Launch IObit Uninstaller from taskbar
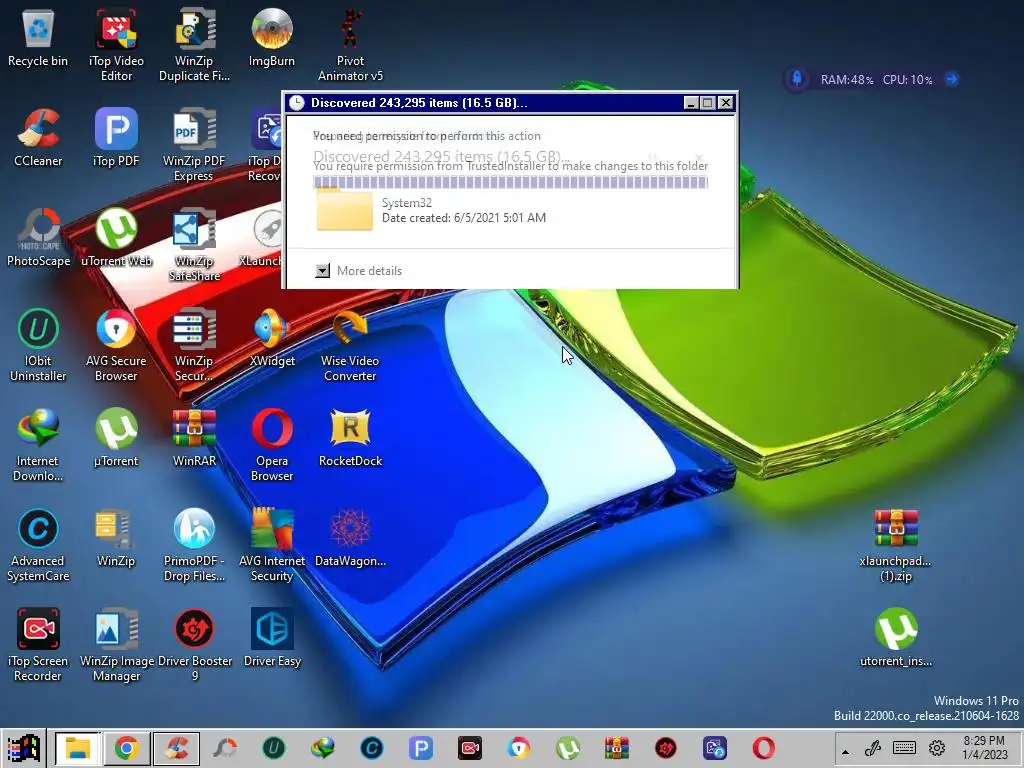Screen dimensions: 1024x768 (x=274, y=748)
